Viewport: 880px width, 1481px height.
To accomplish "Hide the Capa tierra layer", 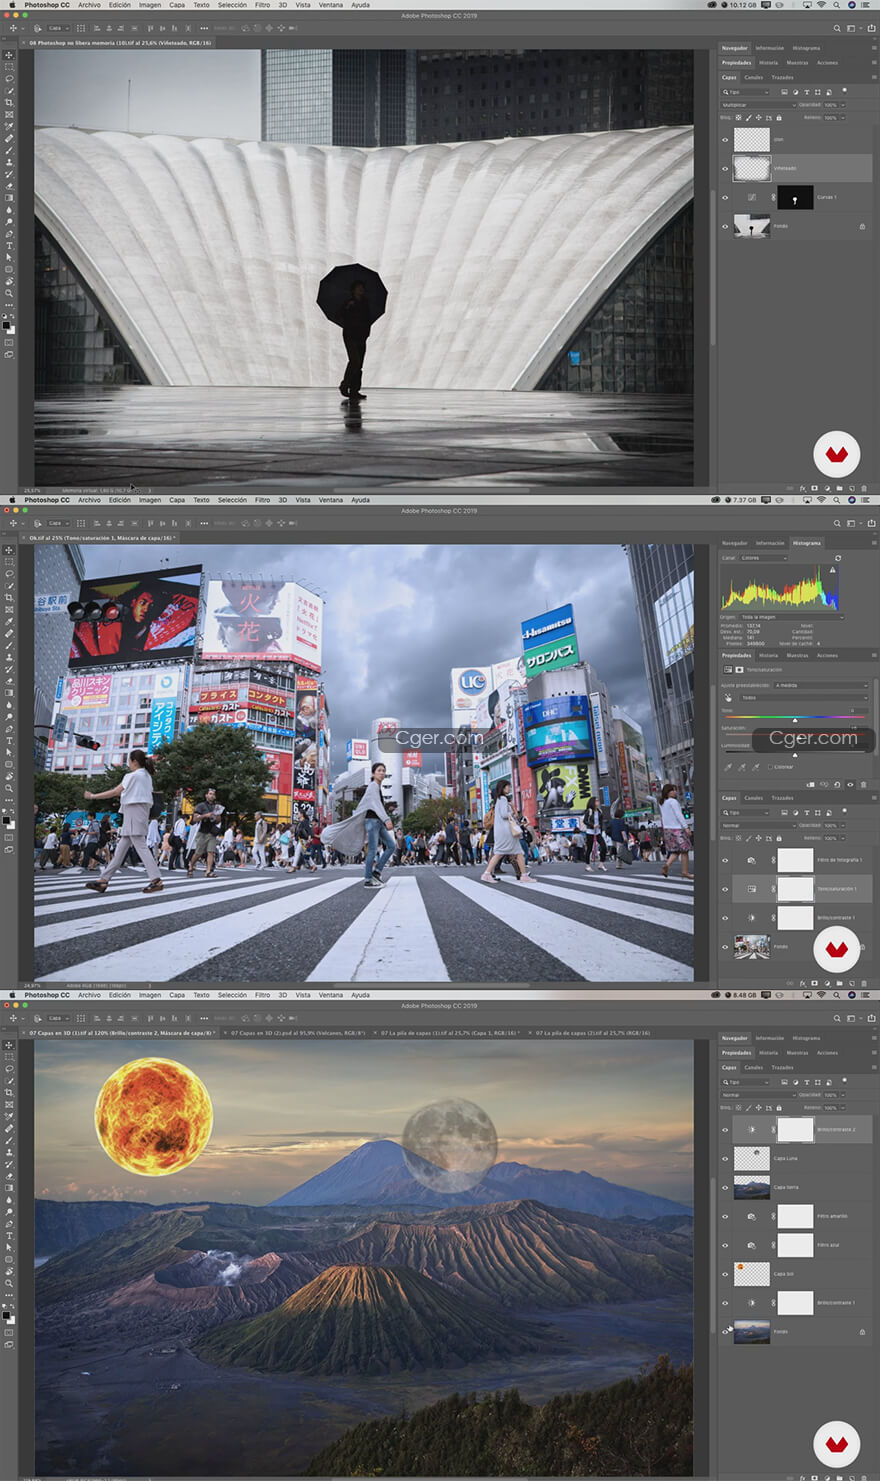I will point(726,1187).
